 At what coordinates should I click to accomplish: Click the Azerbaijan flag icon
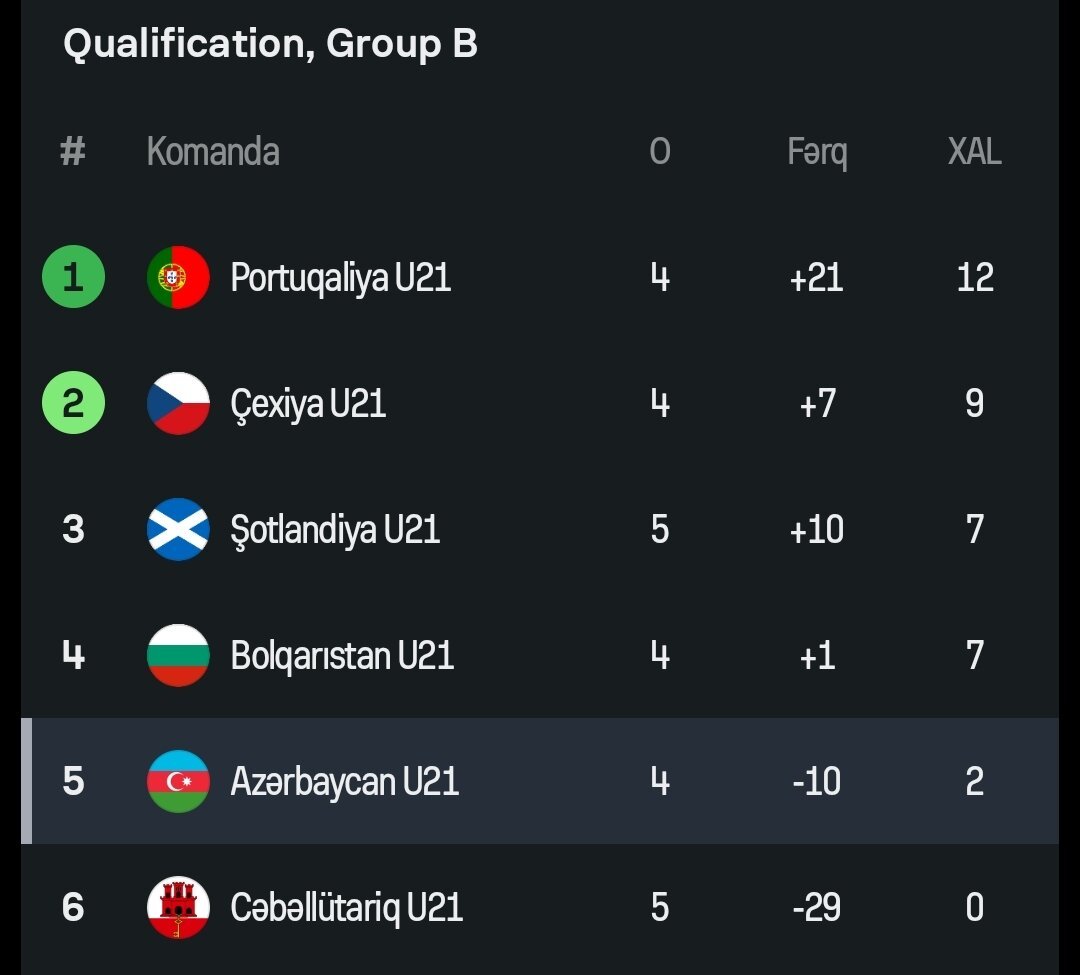click(x=178, y=781)
